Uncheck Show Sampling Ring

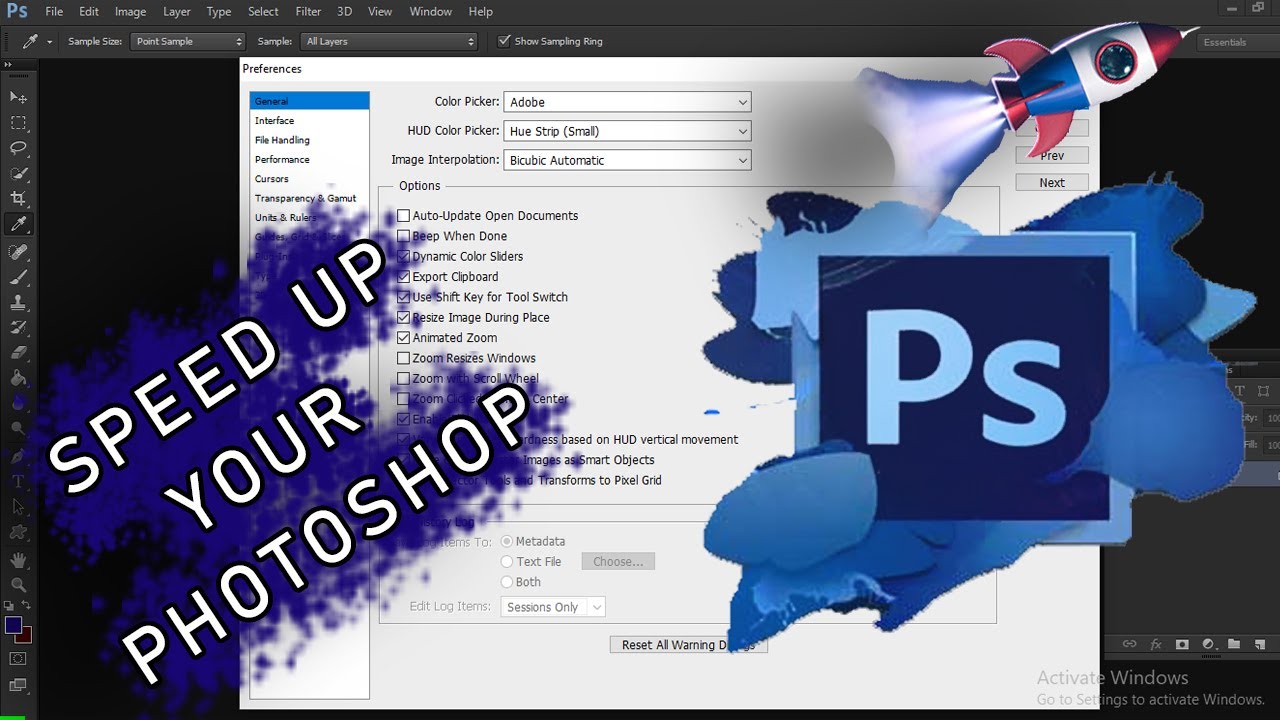pos(504,41)
